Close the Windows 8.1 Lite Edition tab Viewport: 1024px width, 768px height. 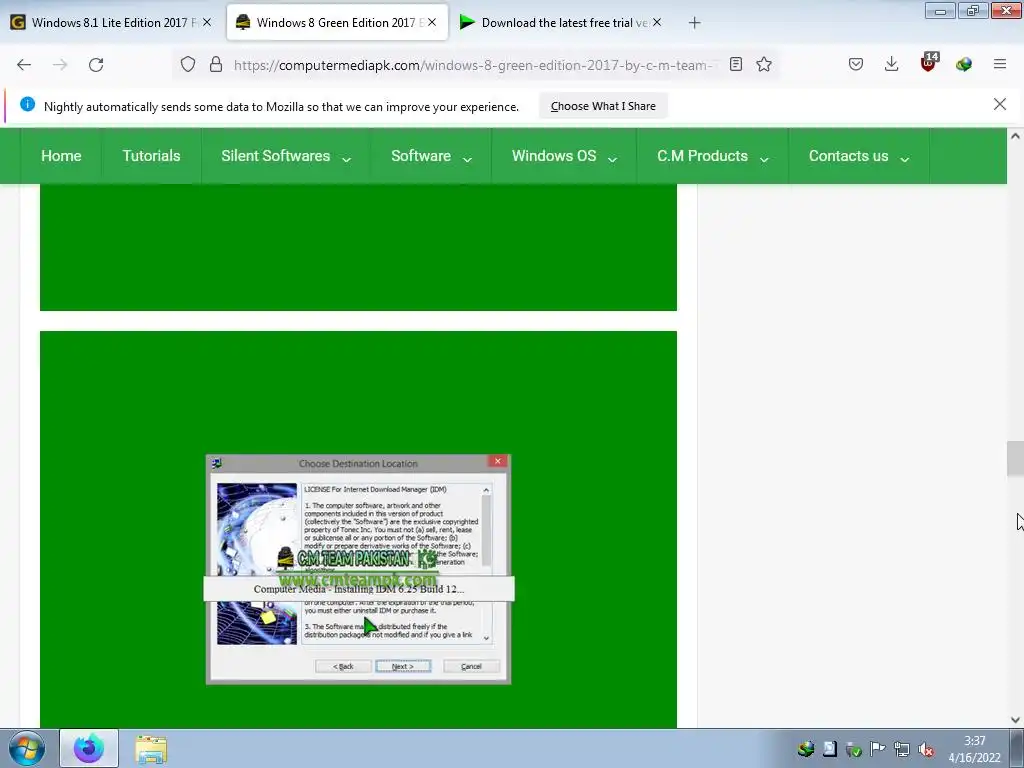[207, 22]
